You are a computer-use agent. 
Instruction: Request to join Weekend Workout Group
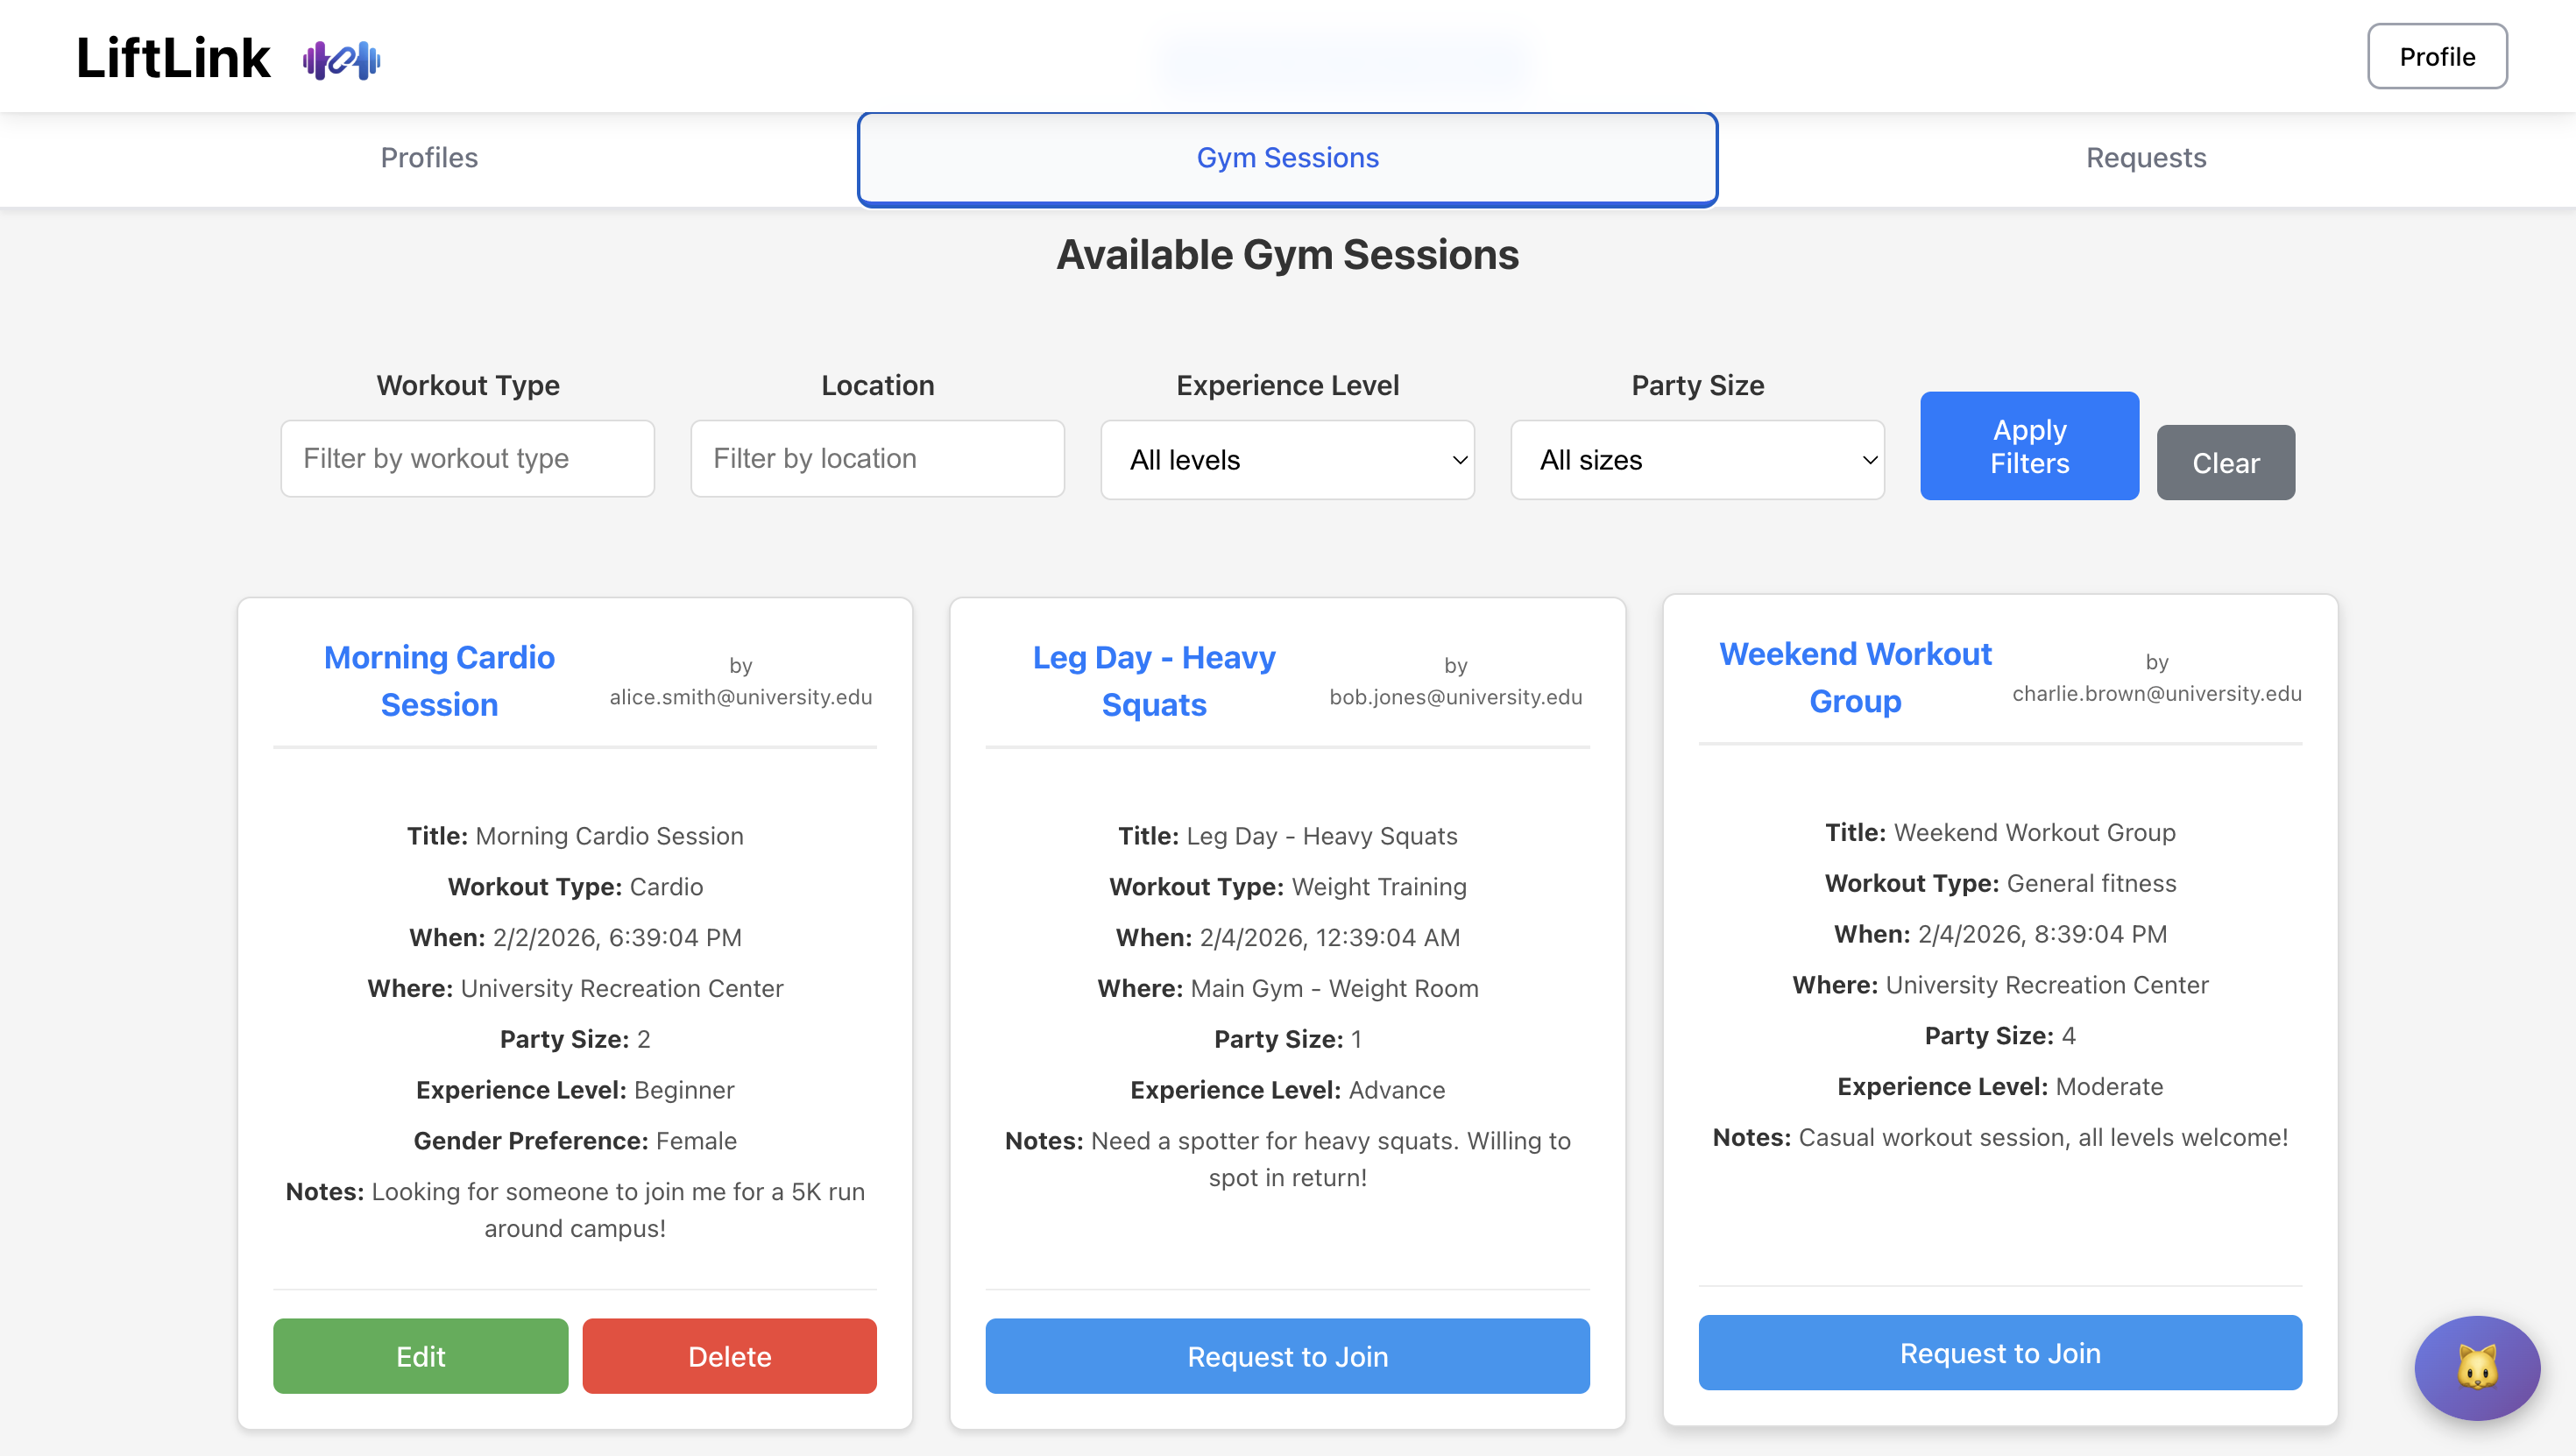[x=1999, y=1353]
